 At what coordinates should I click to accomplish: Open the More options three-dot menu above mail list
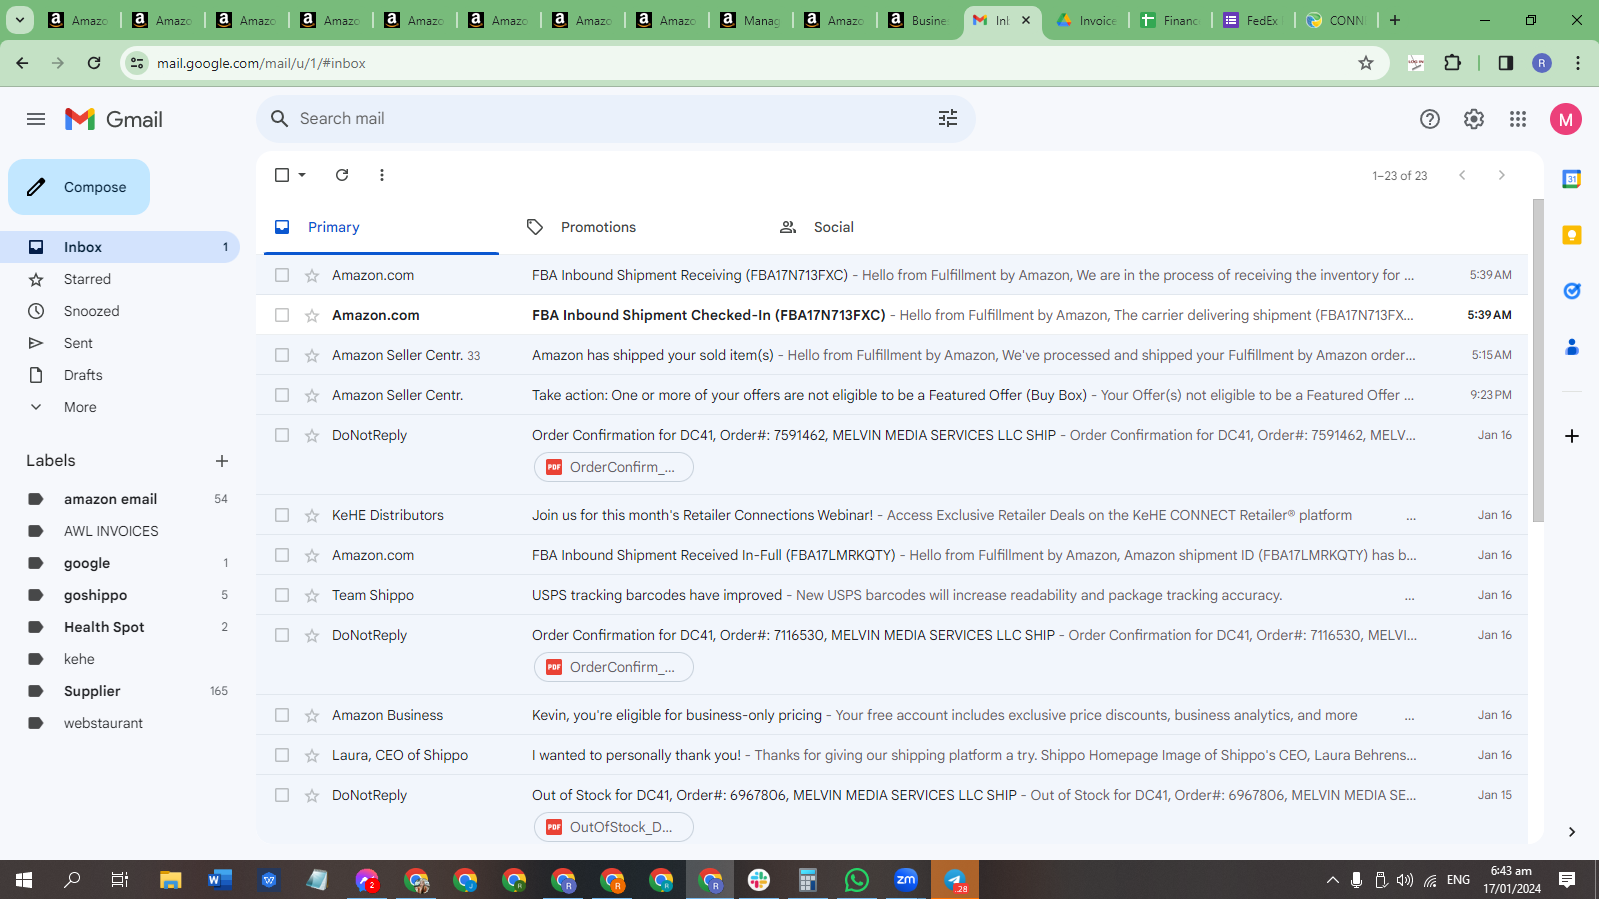(382, 175)
